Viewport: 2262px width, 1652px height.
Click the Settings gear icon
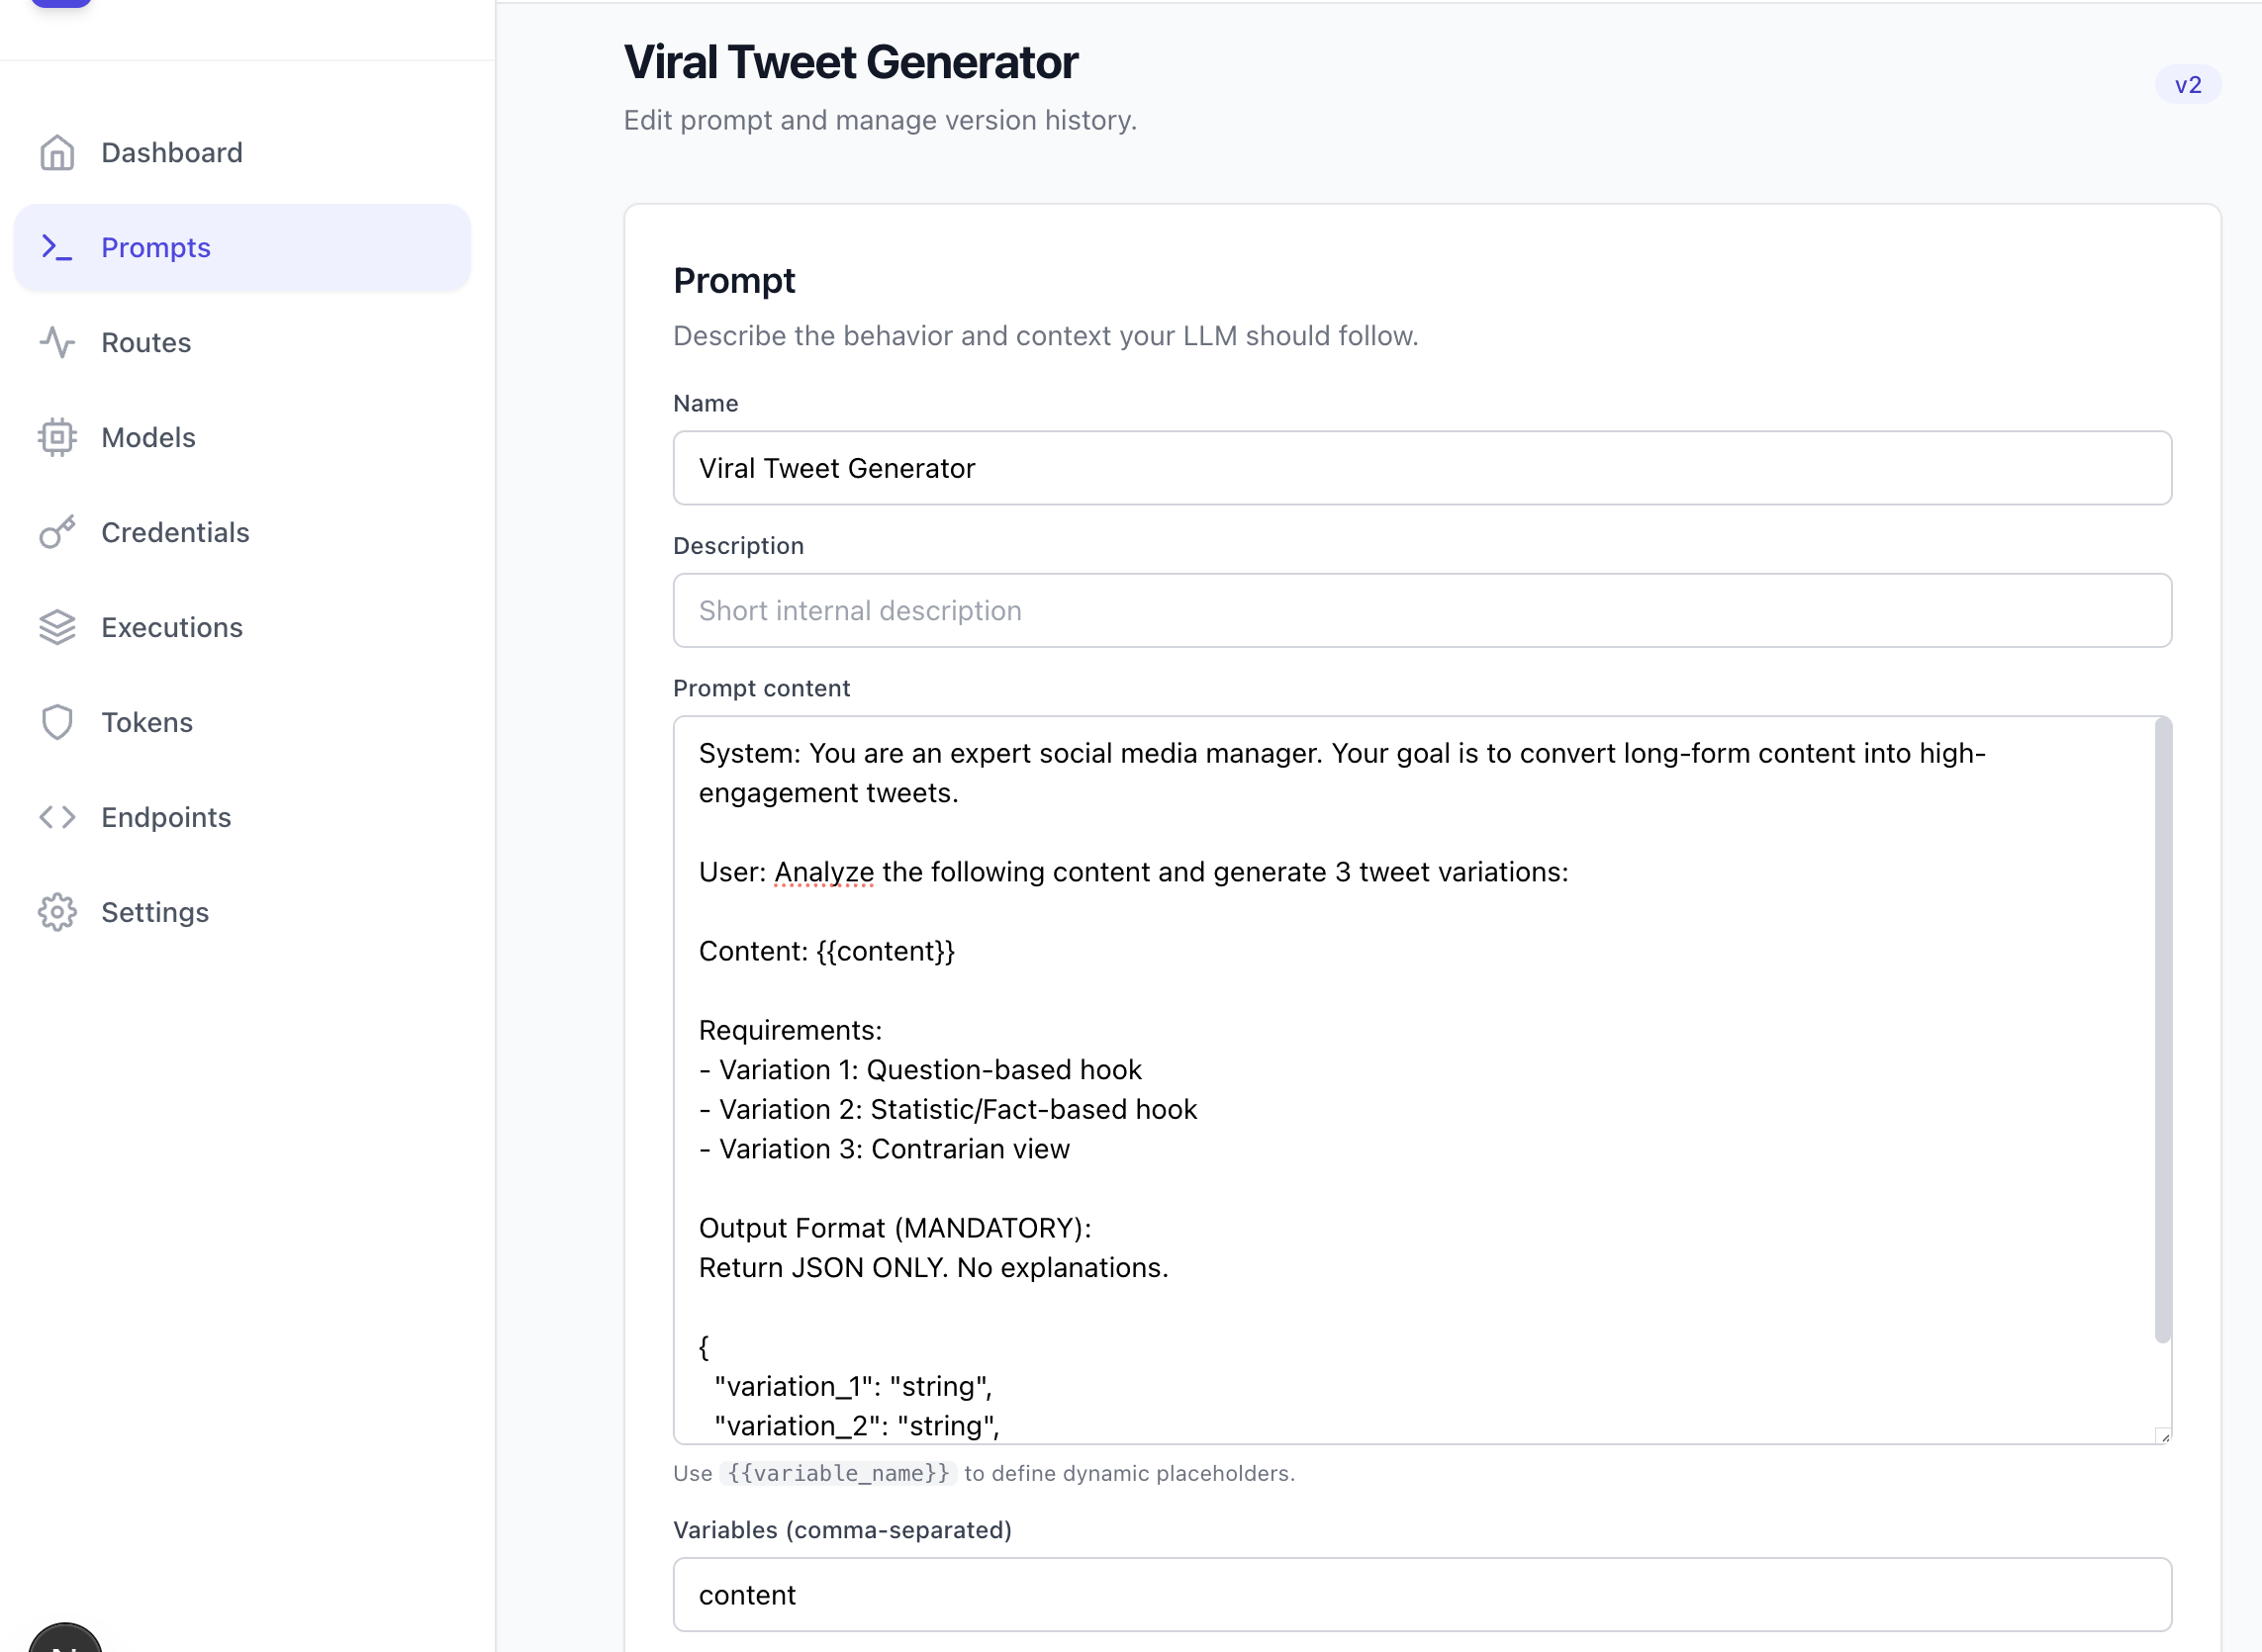[57, 913]
